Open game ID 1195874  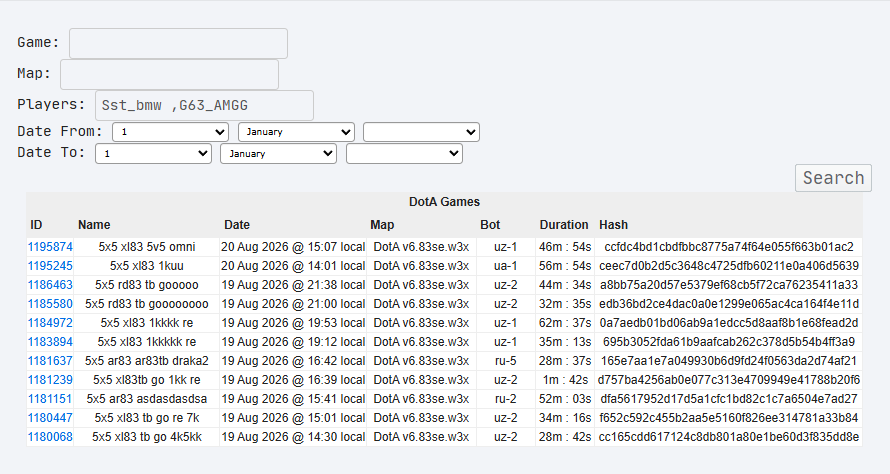(50, 247)
